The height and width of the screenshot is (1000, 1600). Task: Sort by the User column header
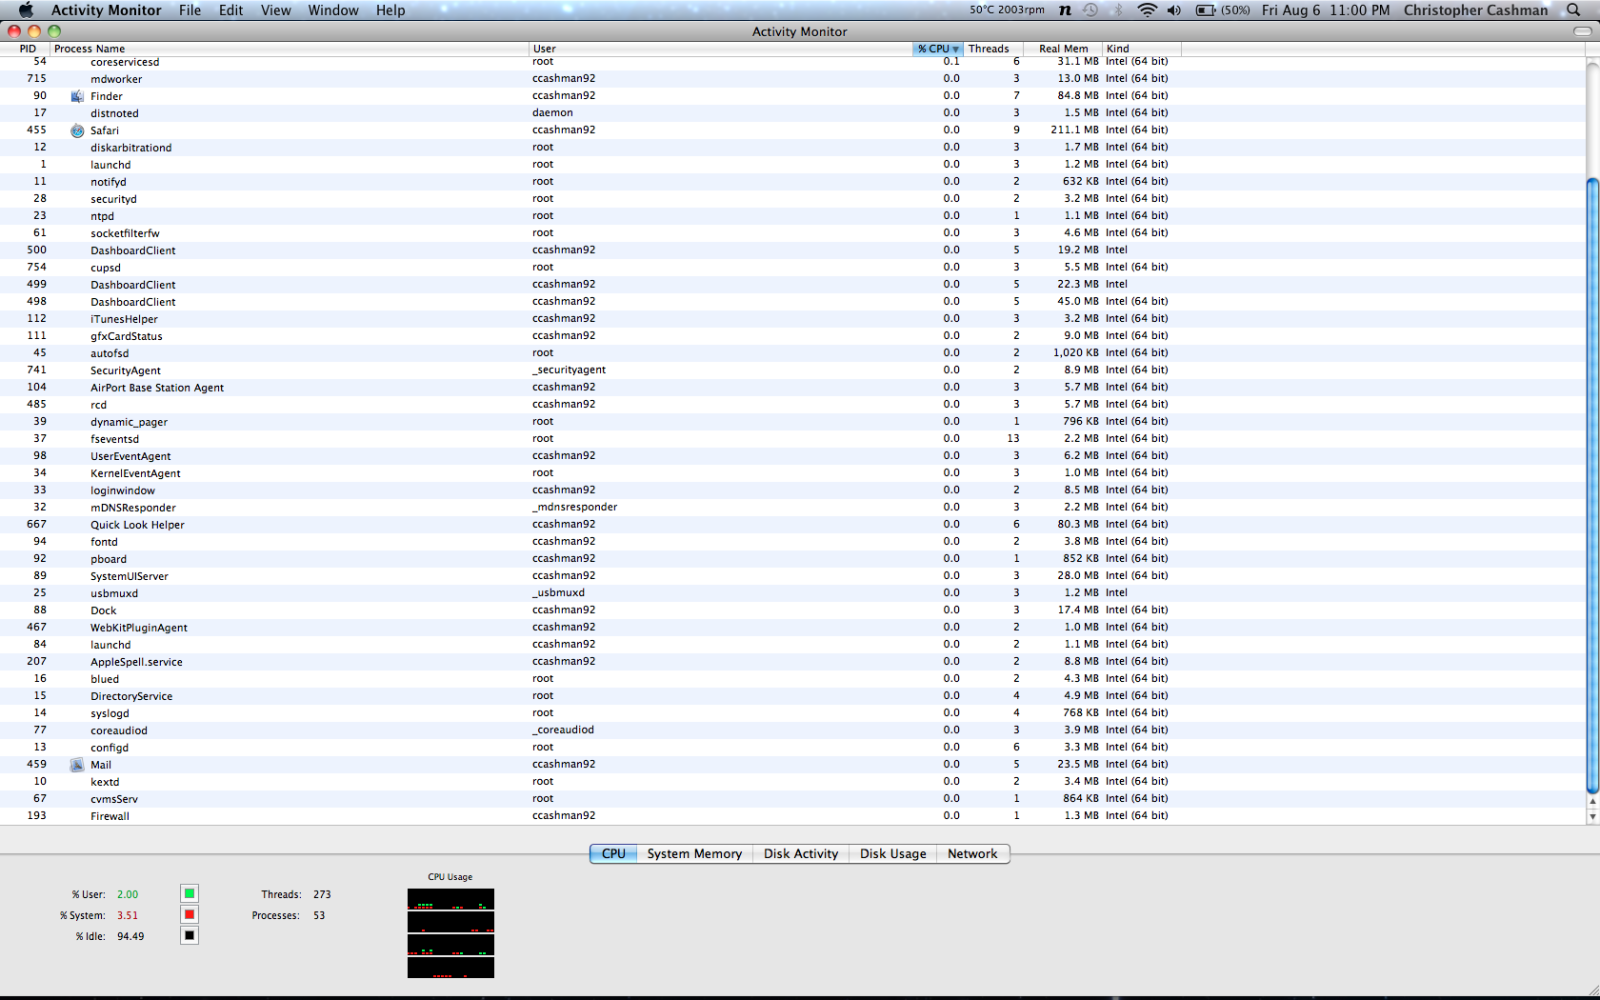point(721,48)
